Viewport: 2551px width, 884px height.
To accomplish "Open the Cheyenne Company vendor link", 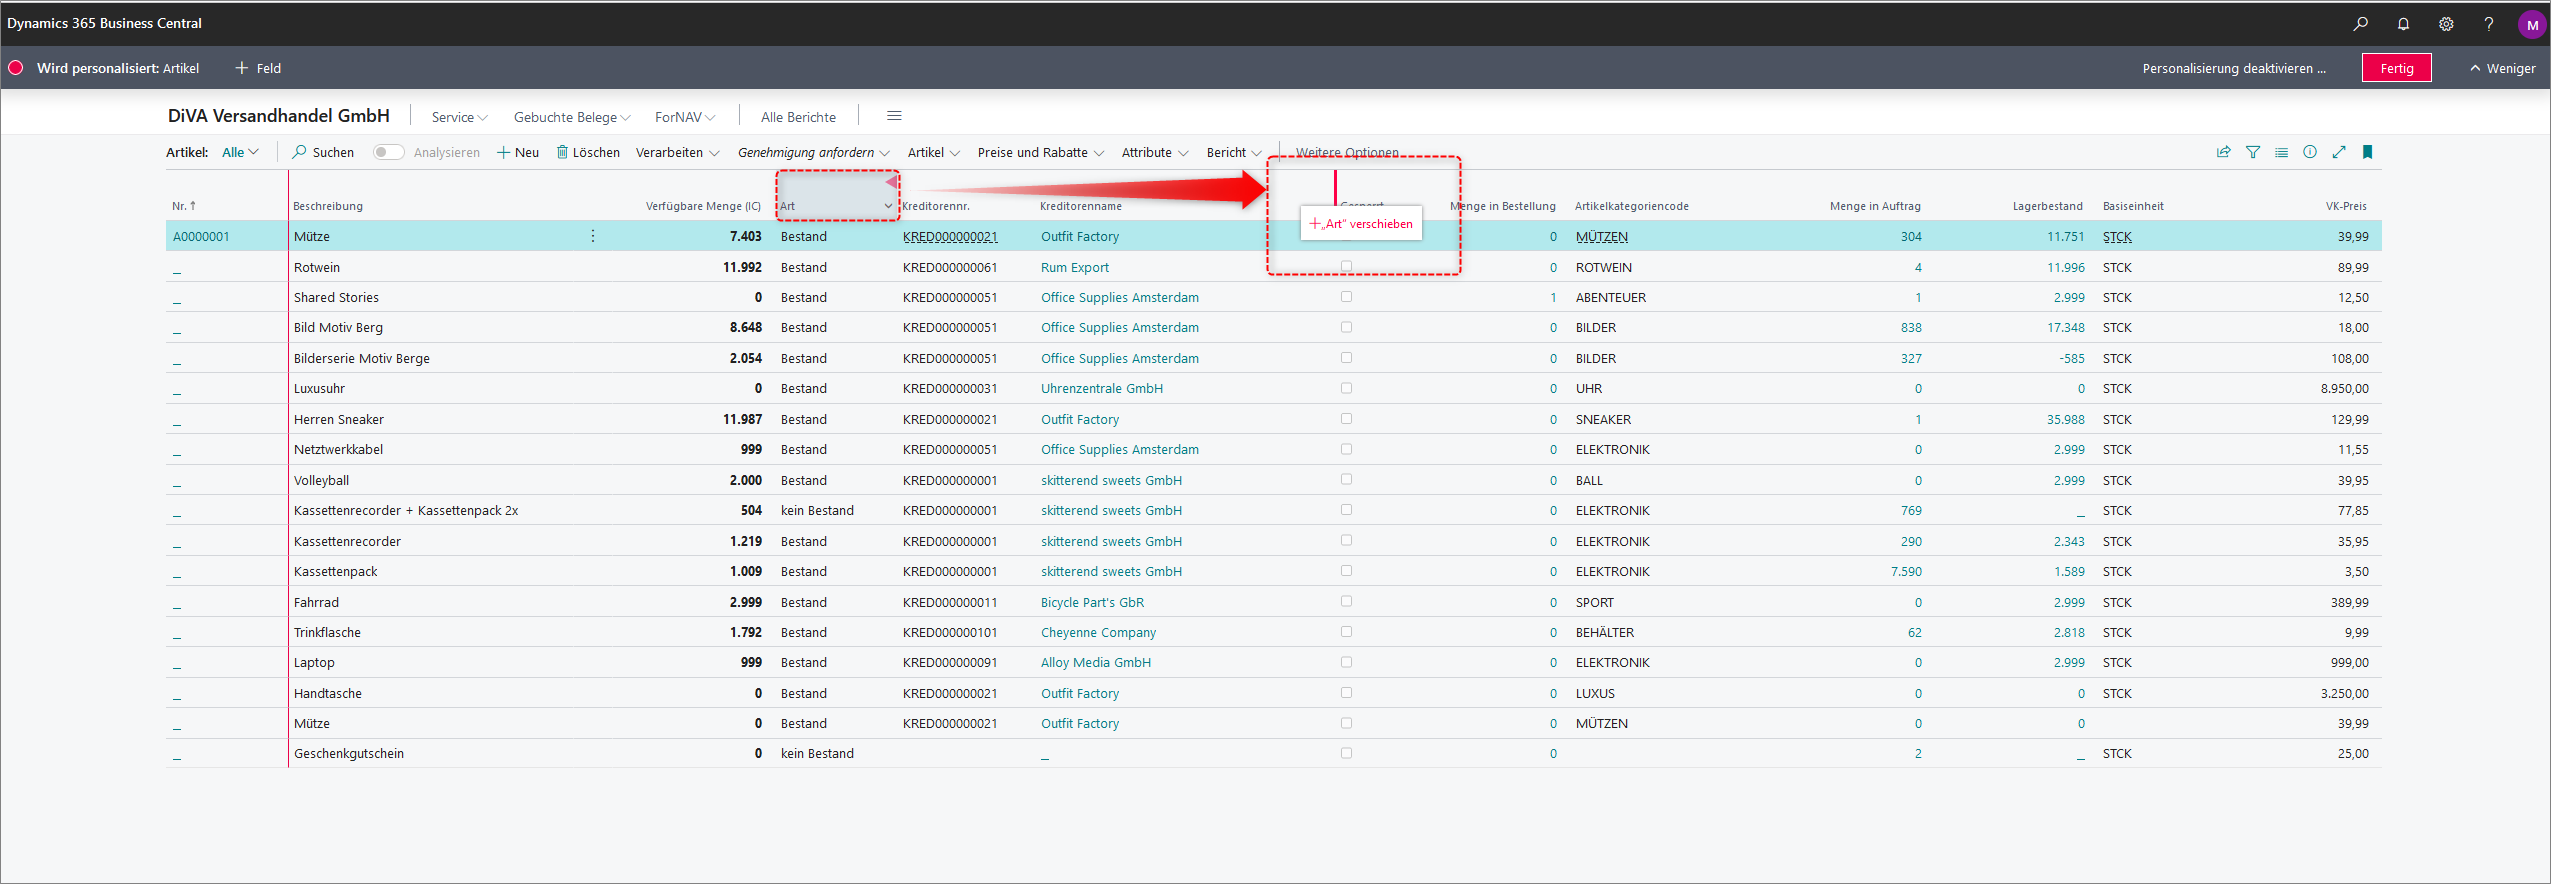I will 1098,632.
